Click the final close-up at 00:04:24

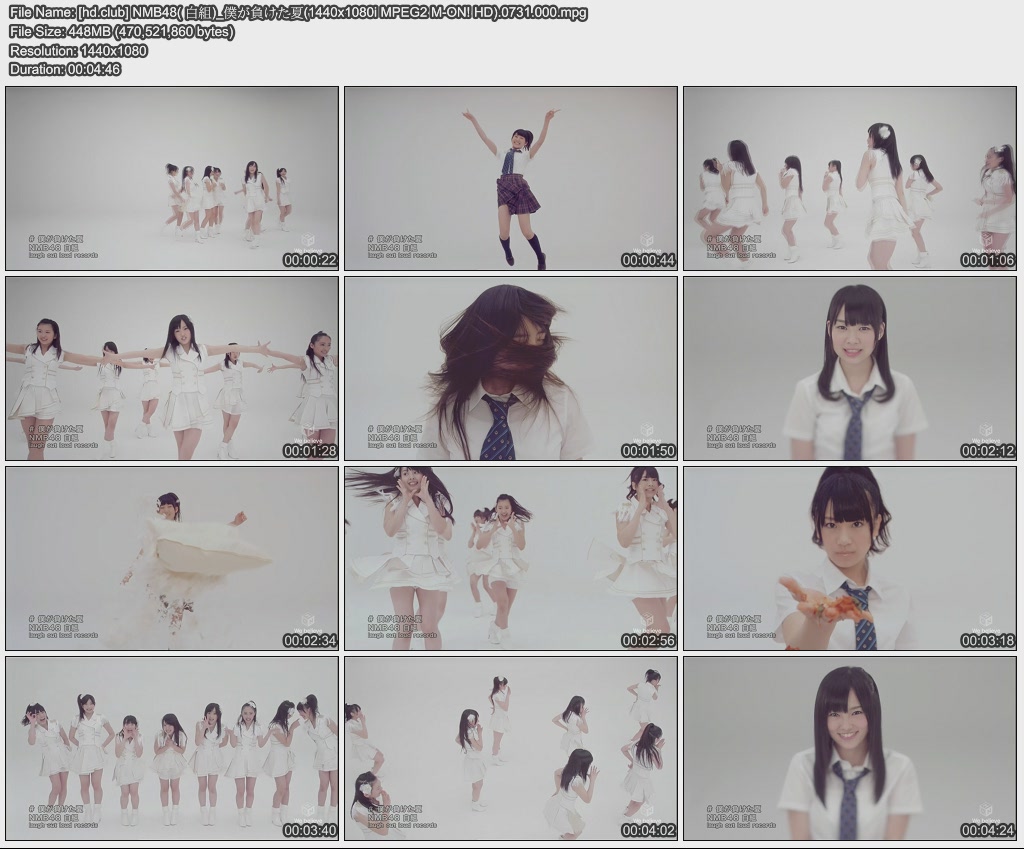(850, 750)
